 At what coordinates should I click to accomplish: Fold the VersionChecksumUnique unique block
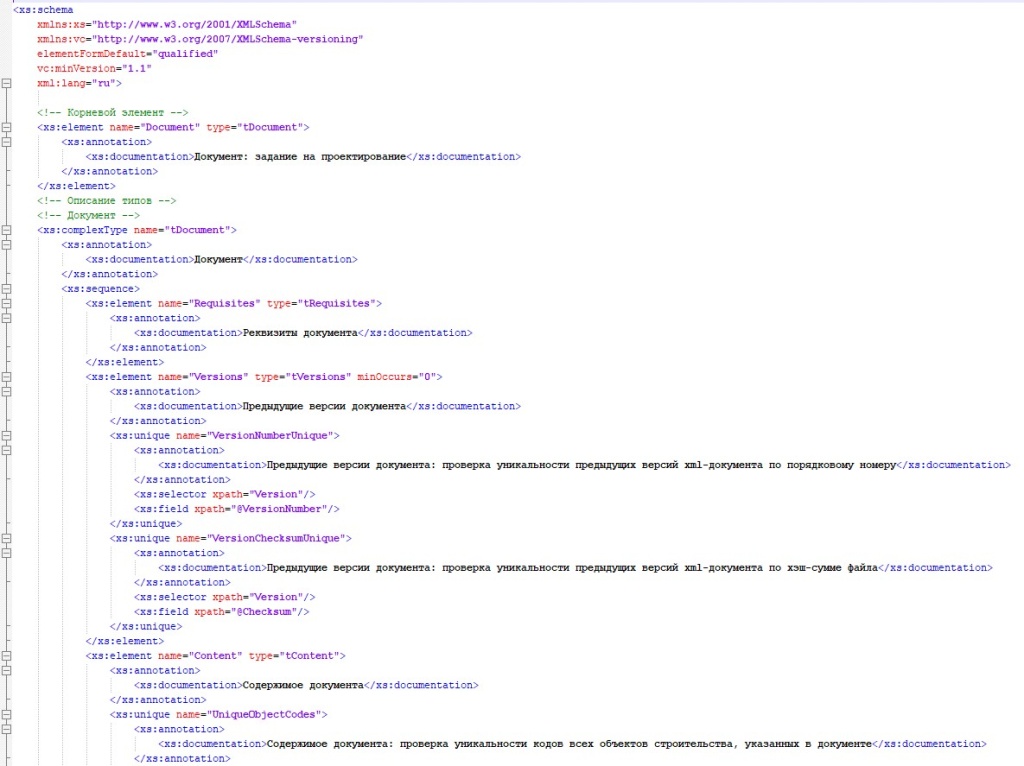7,538
